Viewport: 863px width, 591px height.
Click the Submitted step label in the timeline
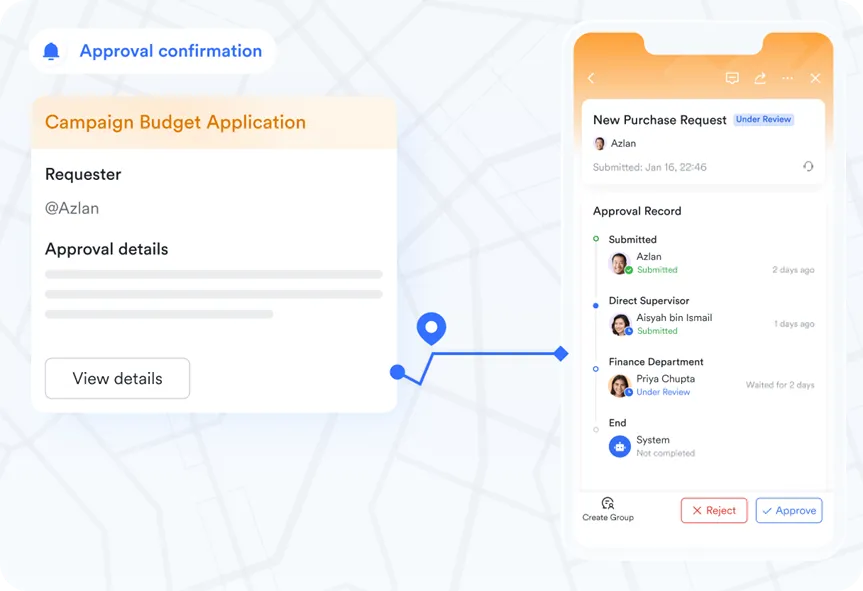coord(632,240)
